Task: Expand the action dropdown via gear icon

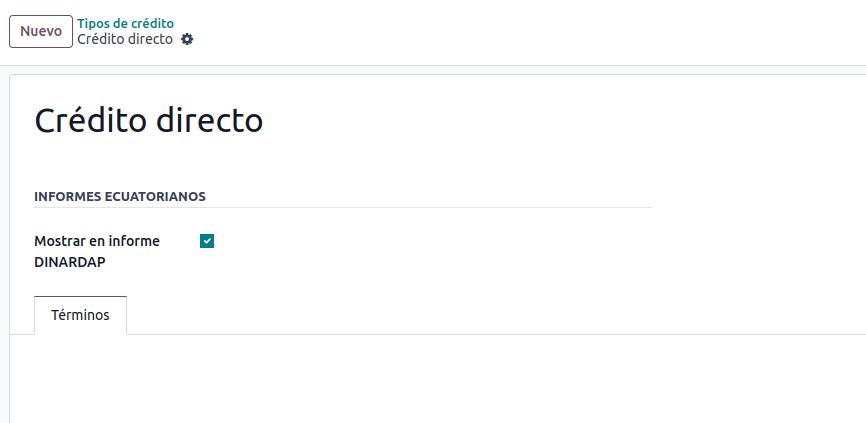Action: tap(187, 39)
